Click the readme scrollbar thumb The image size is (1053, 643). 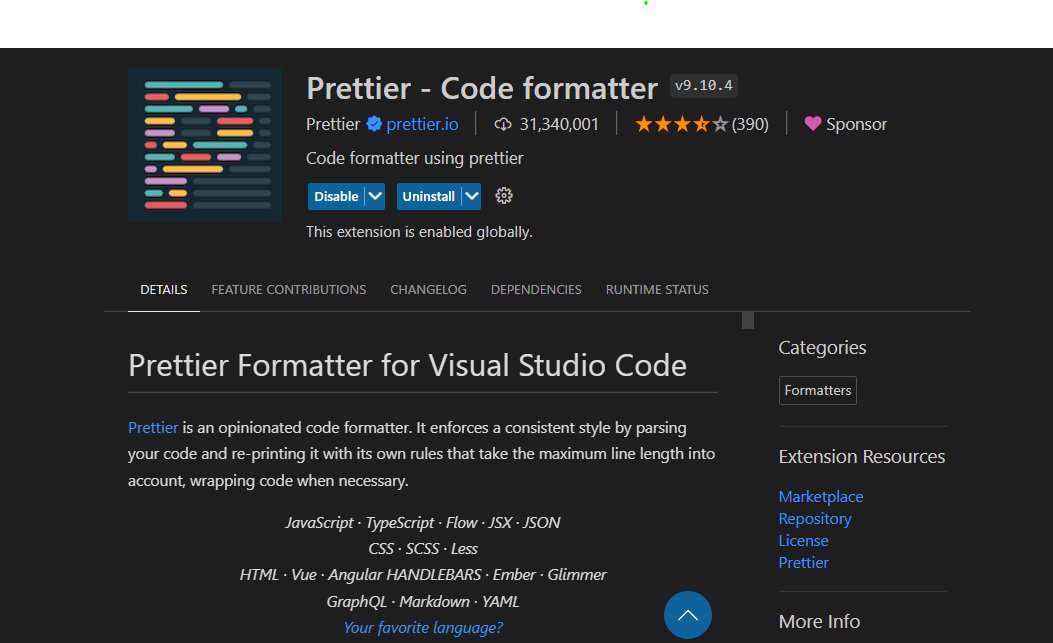[747, 320]
